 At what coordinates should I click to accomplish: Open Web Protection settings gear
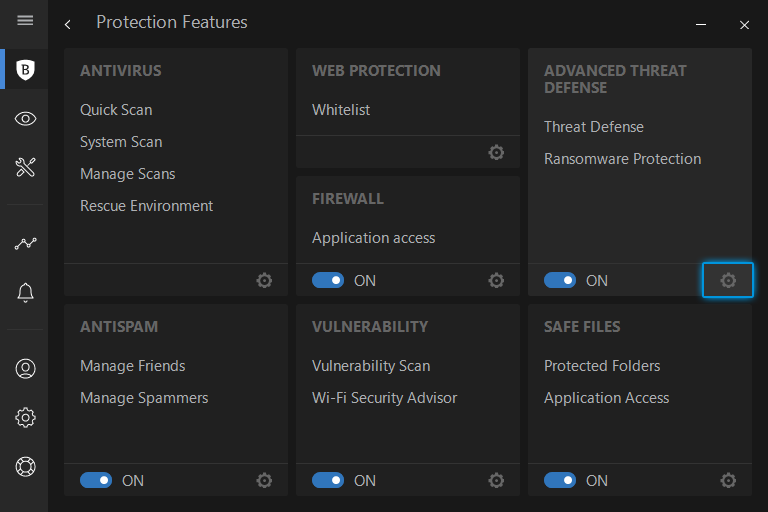[x=496, y=152]
